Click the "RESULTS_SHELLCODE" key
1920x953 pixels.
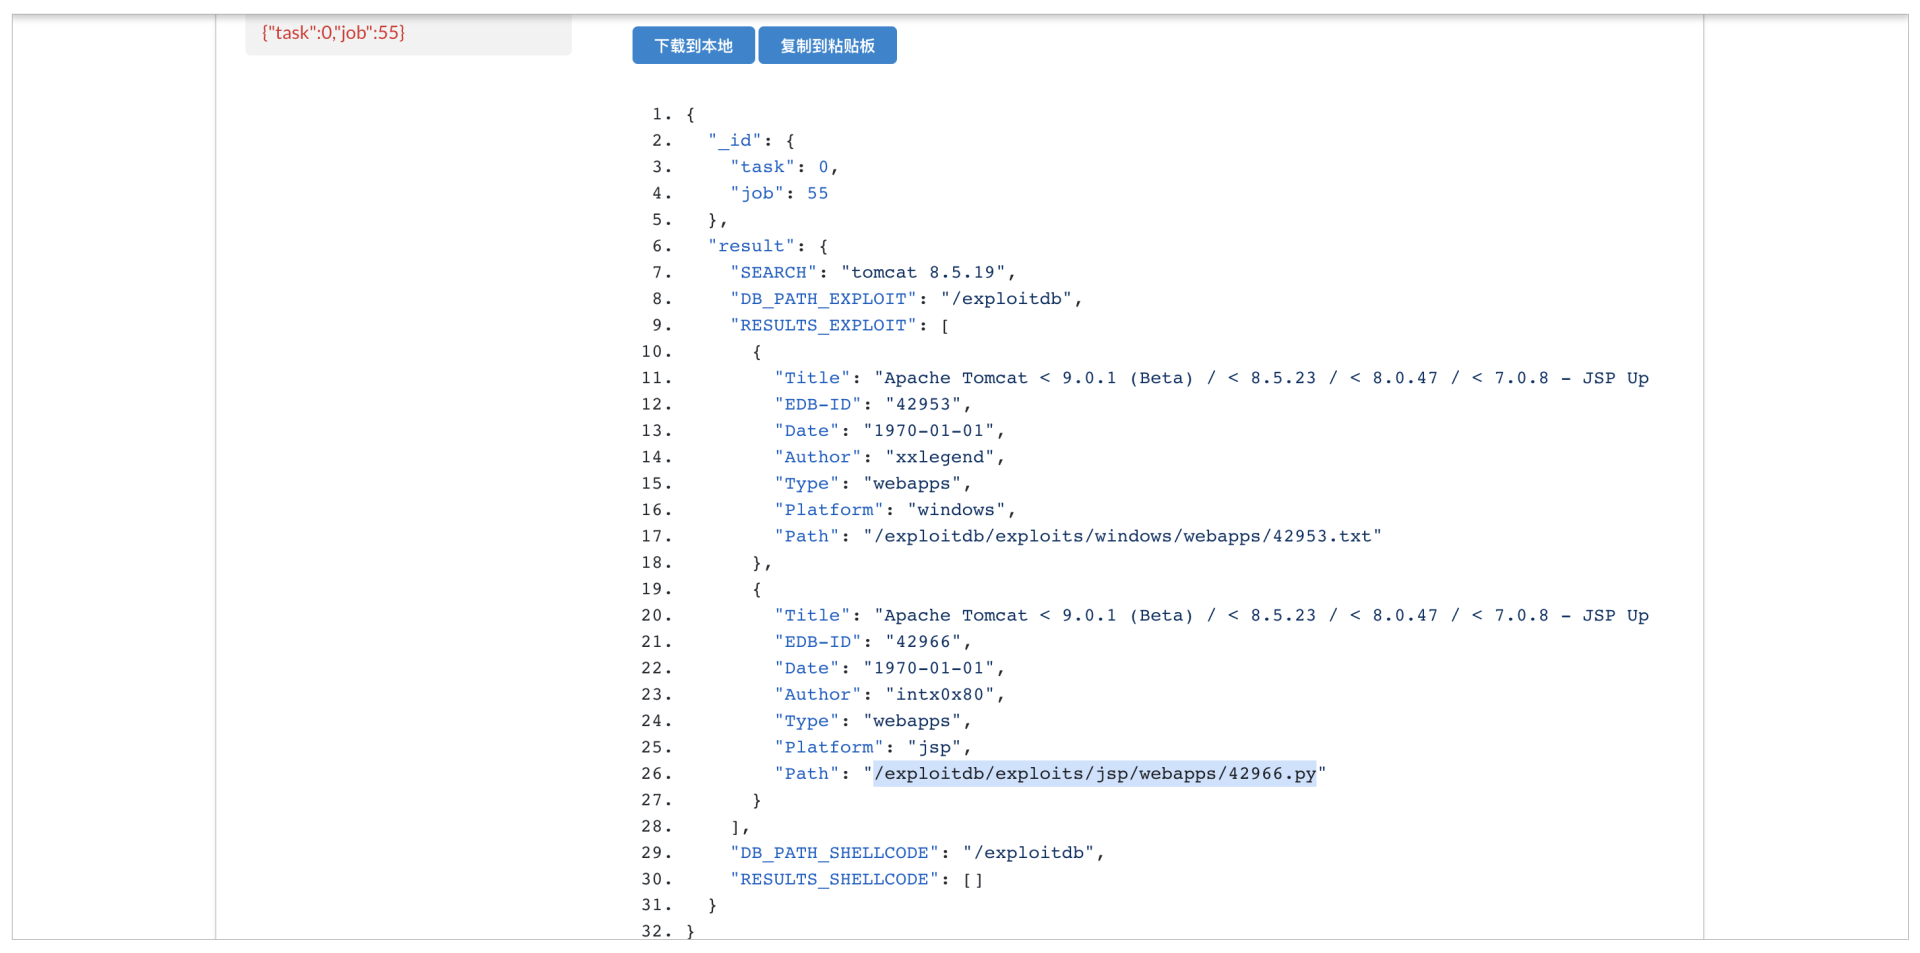click(834, 880)
